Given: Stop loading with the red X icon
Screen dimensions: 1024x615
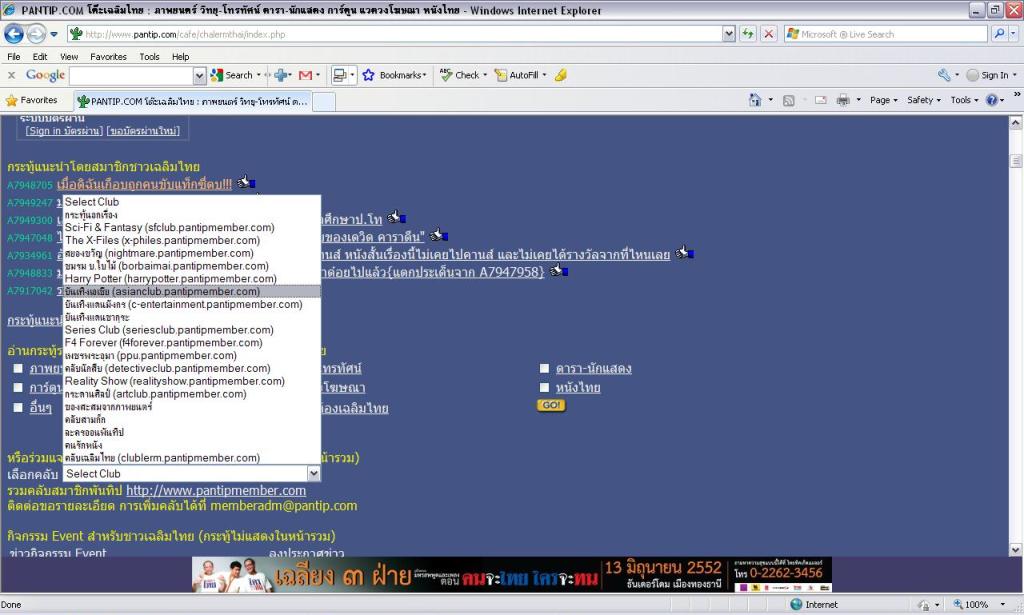Looking at the screenshot, I should [x=769, y=34].
